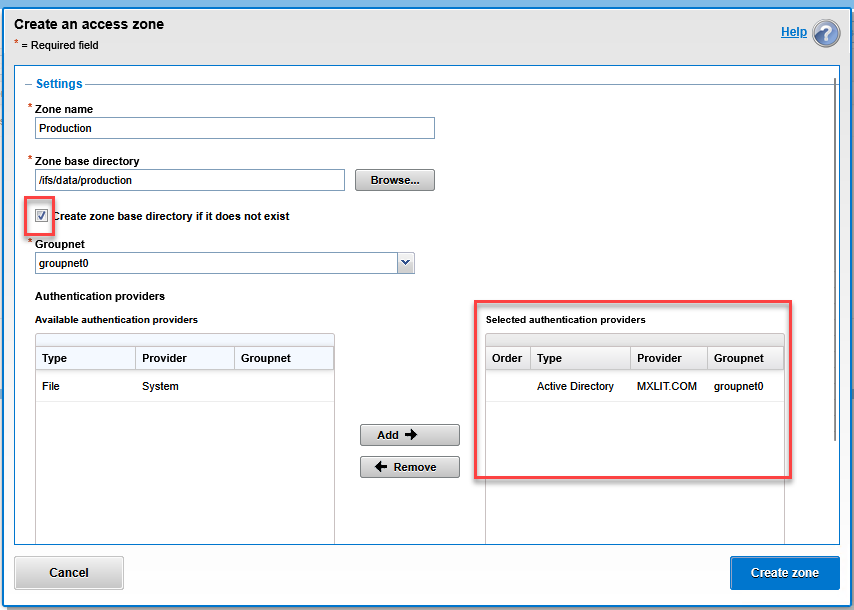This screenshot has width=854, height=610.
Task: Sort available providers by Type column
Action: [85, 358]
